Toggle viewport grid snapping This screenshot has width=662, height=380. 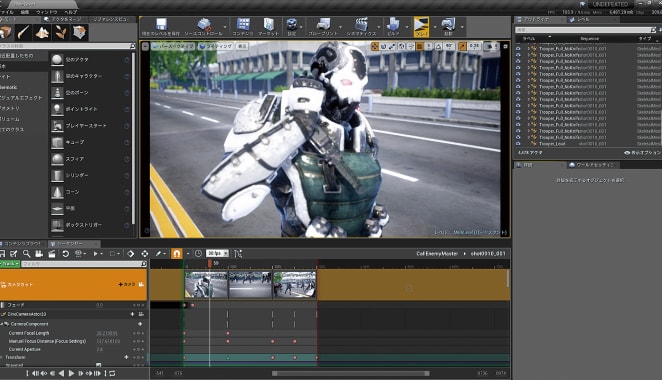point(420,46)
